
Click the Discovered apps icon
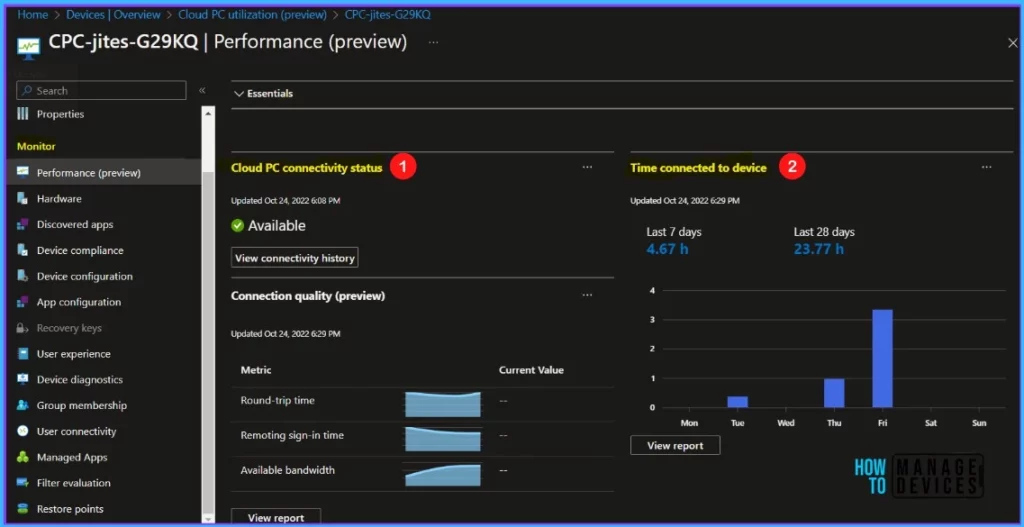click(23, 225)
